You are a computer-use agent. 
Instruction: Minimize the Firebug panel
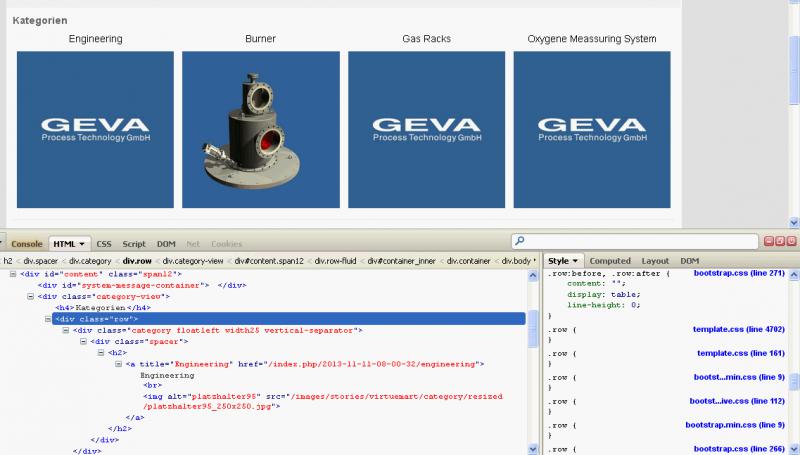click(768, 241)
